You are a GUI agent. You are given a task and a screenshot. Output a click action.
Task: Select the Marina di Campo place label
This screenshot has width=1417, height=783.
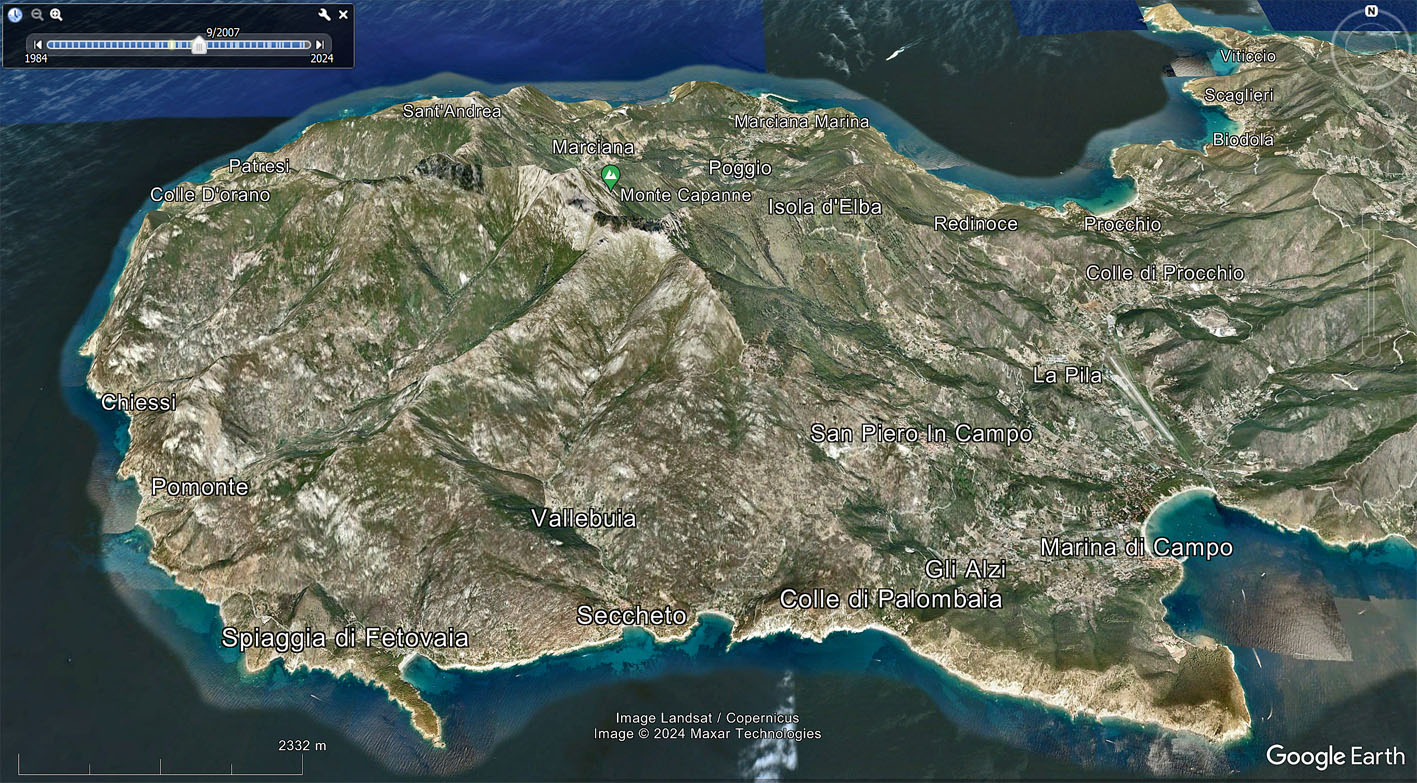(1136, 548)
